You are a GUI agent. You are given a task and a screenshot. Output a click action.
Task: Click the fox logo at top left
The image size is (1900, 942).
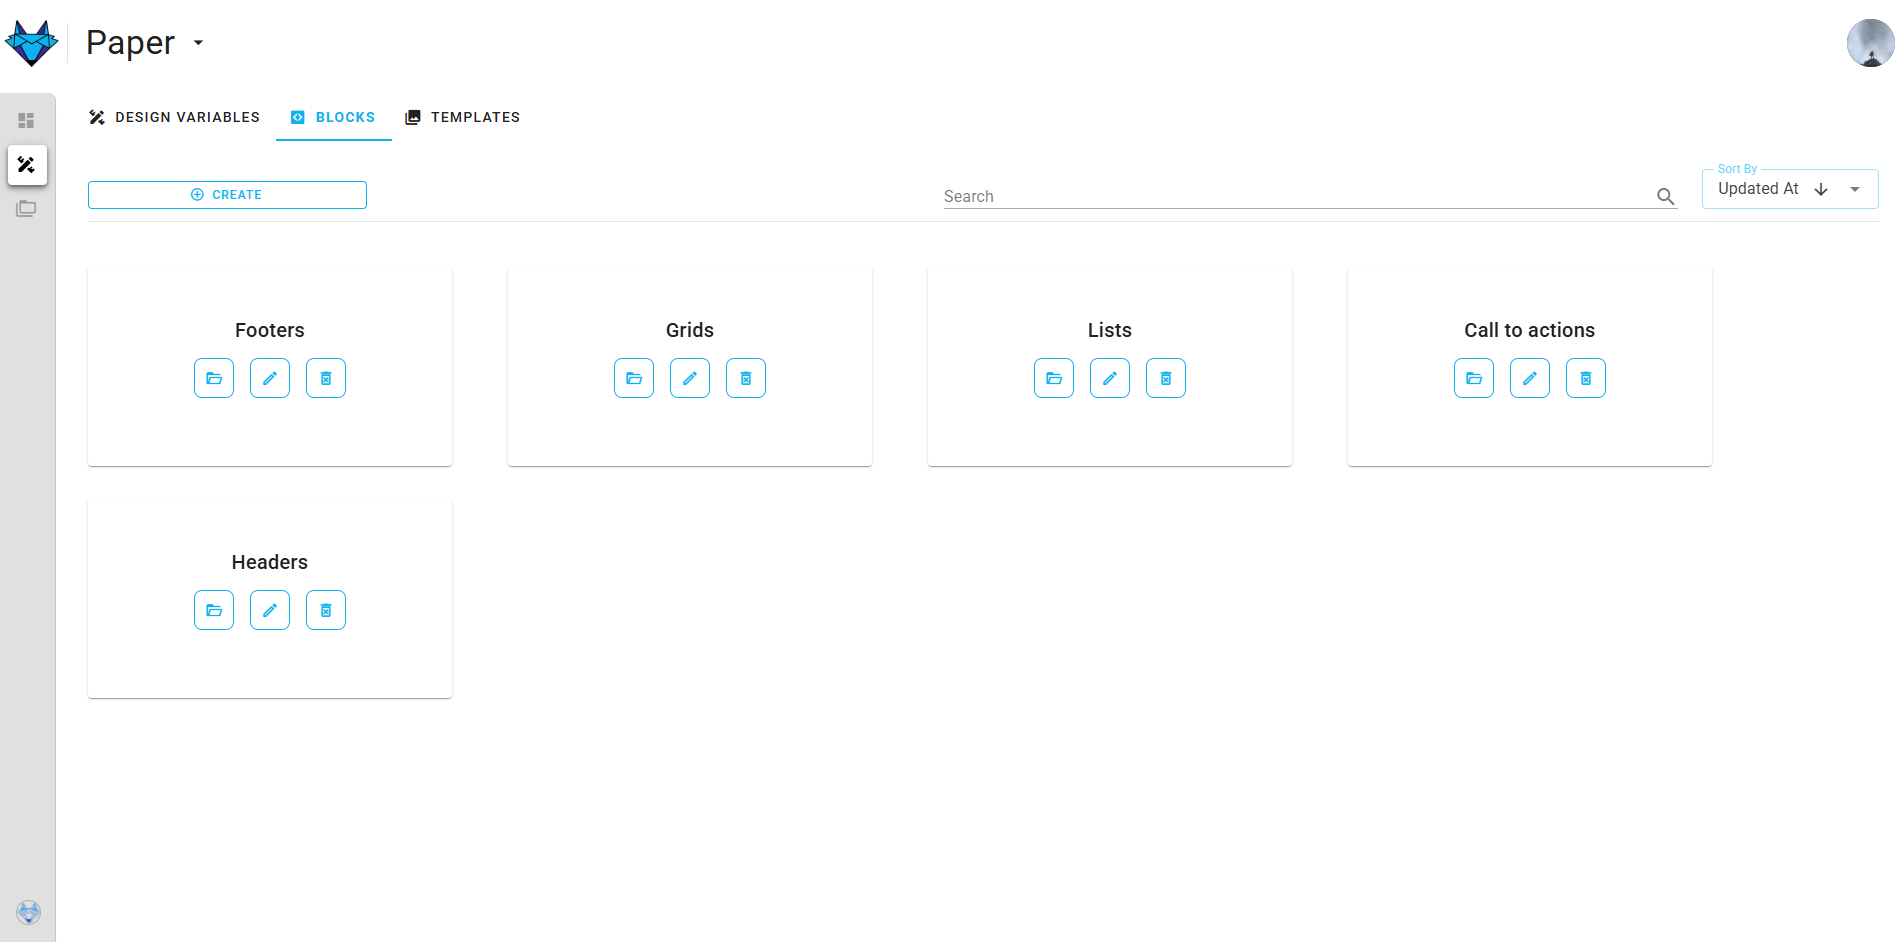tap(32, 43)
